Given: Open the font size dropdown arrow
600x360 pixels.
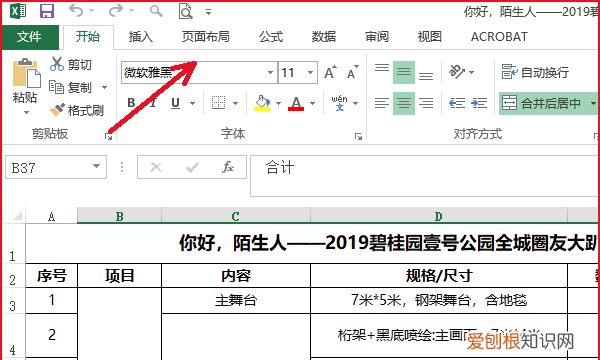Looking at the screenshot, I should pyautogui.click(x=311, y=72).
